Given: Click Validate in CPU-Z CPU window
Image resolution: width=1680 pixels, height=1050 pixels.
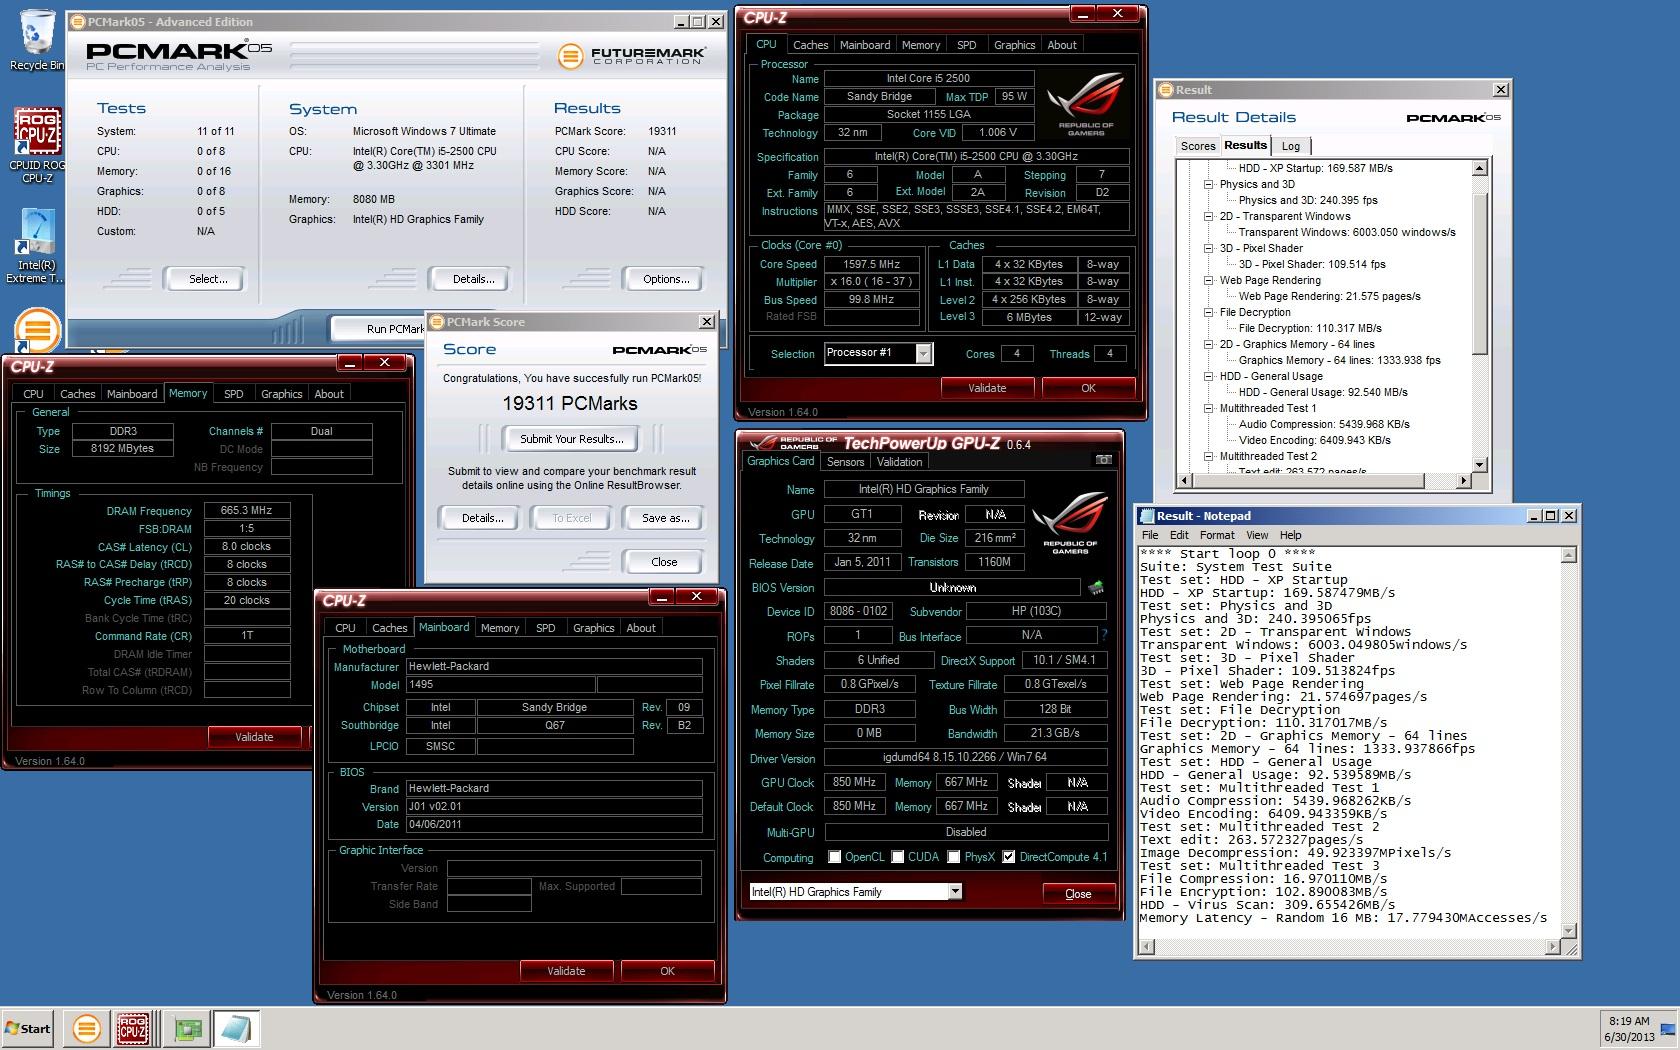Looking at the screenshot, I should (987, 388).
